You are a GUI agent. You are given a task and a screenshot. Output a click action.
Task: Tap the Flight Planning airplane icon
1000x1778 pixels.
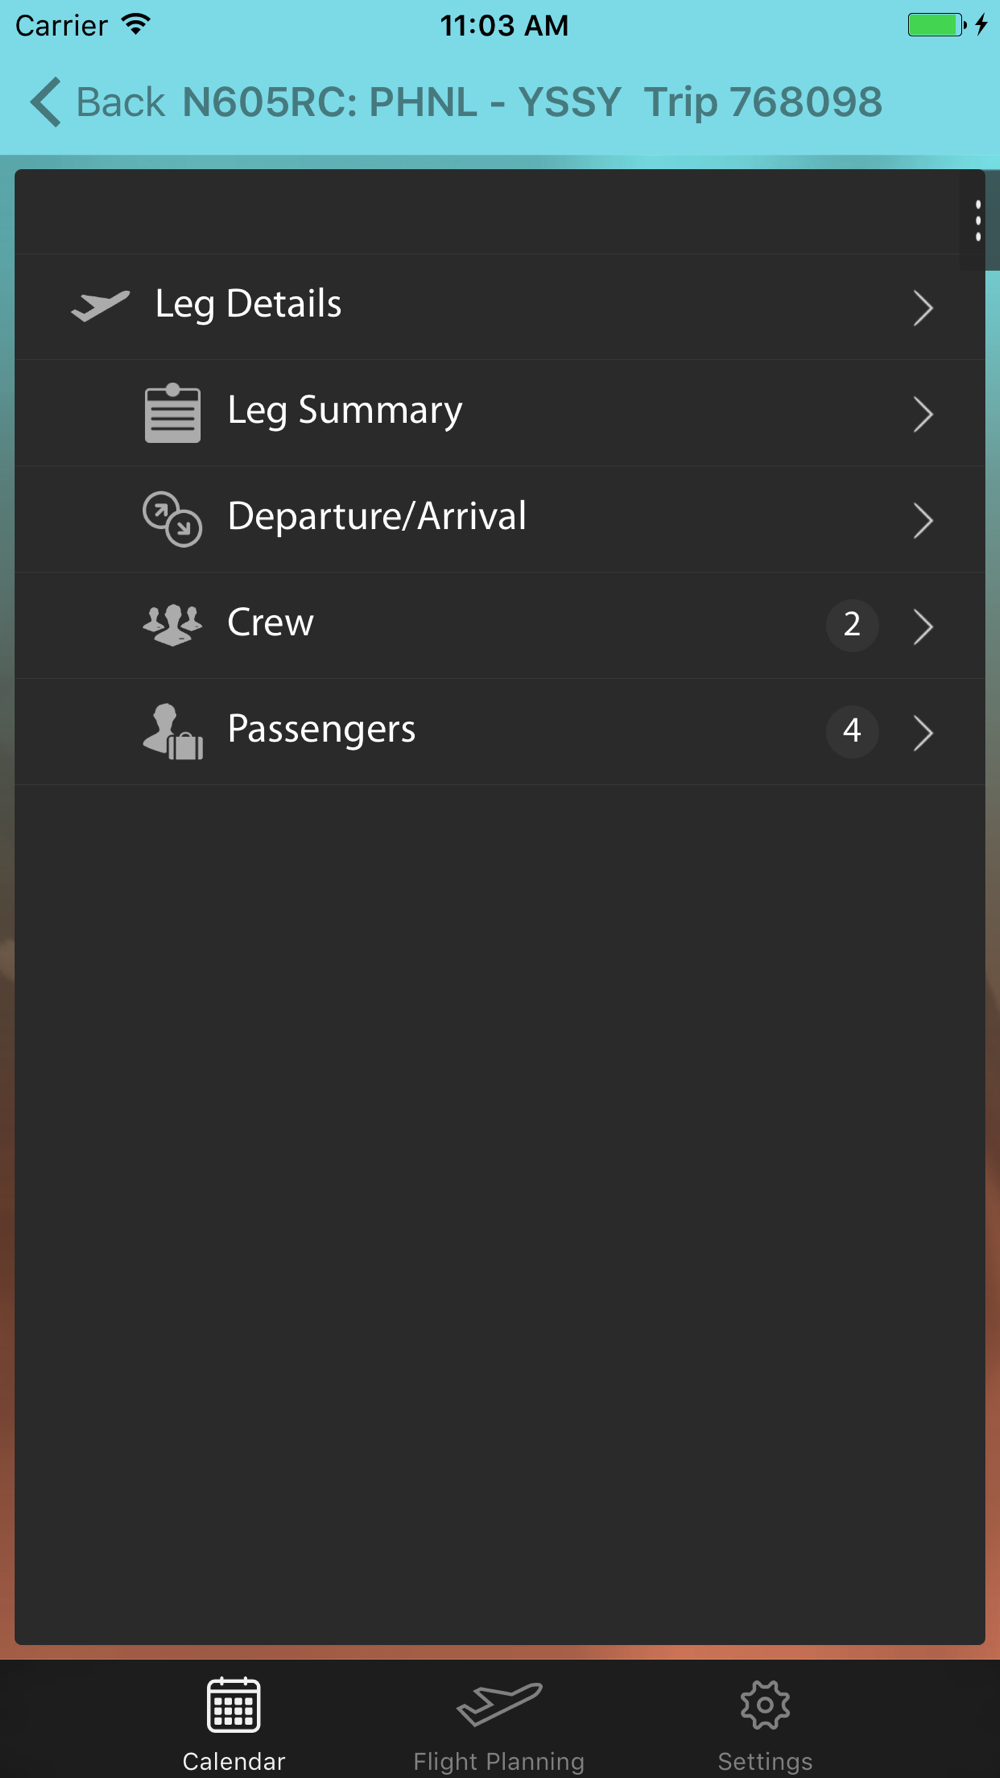pos(499,1705)
